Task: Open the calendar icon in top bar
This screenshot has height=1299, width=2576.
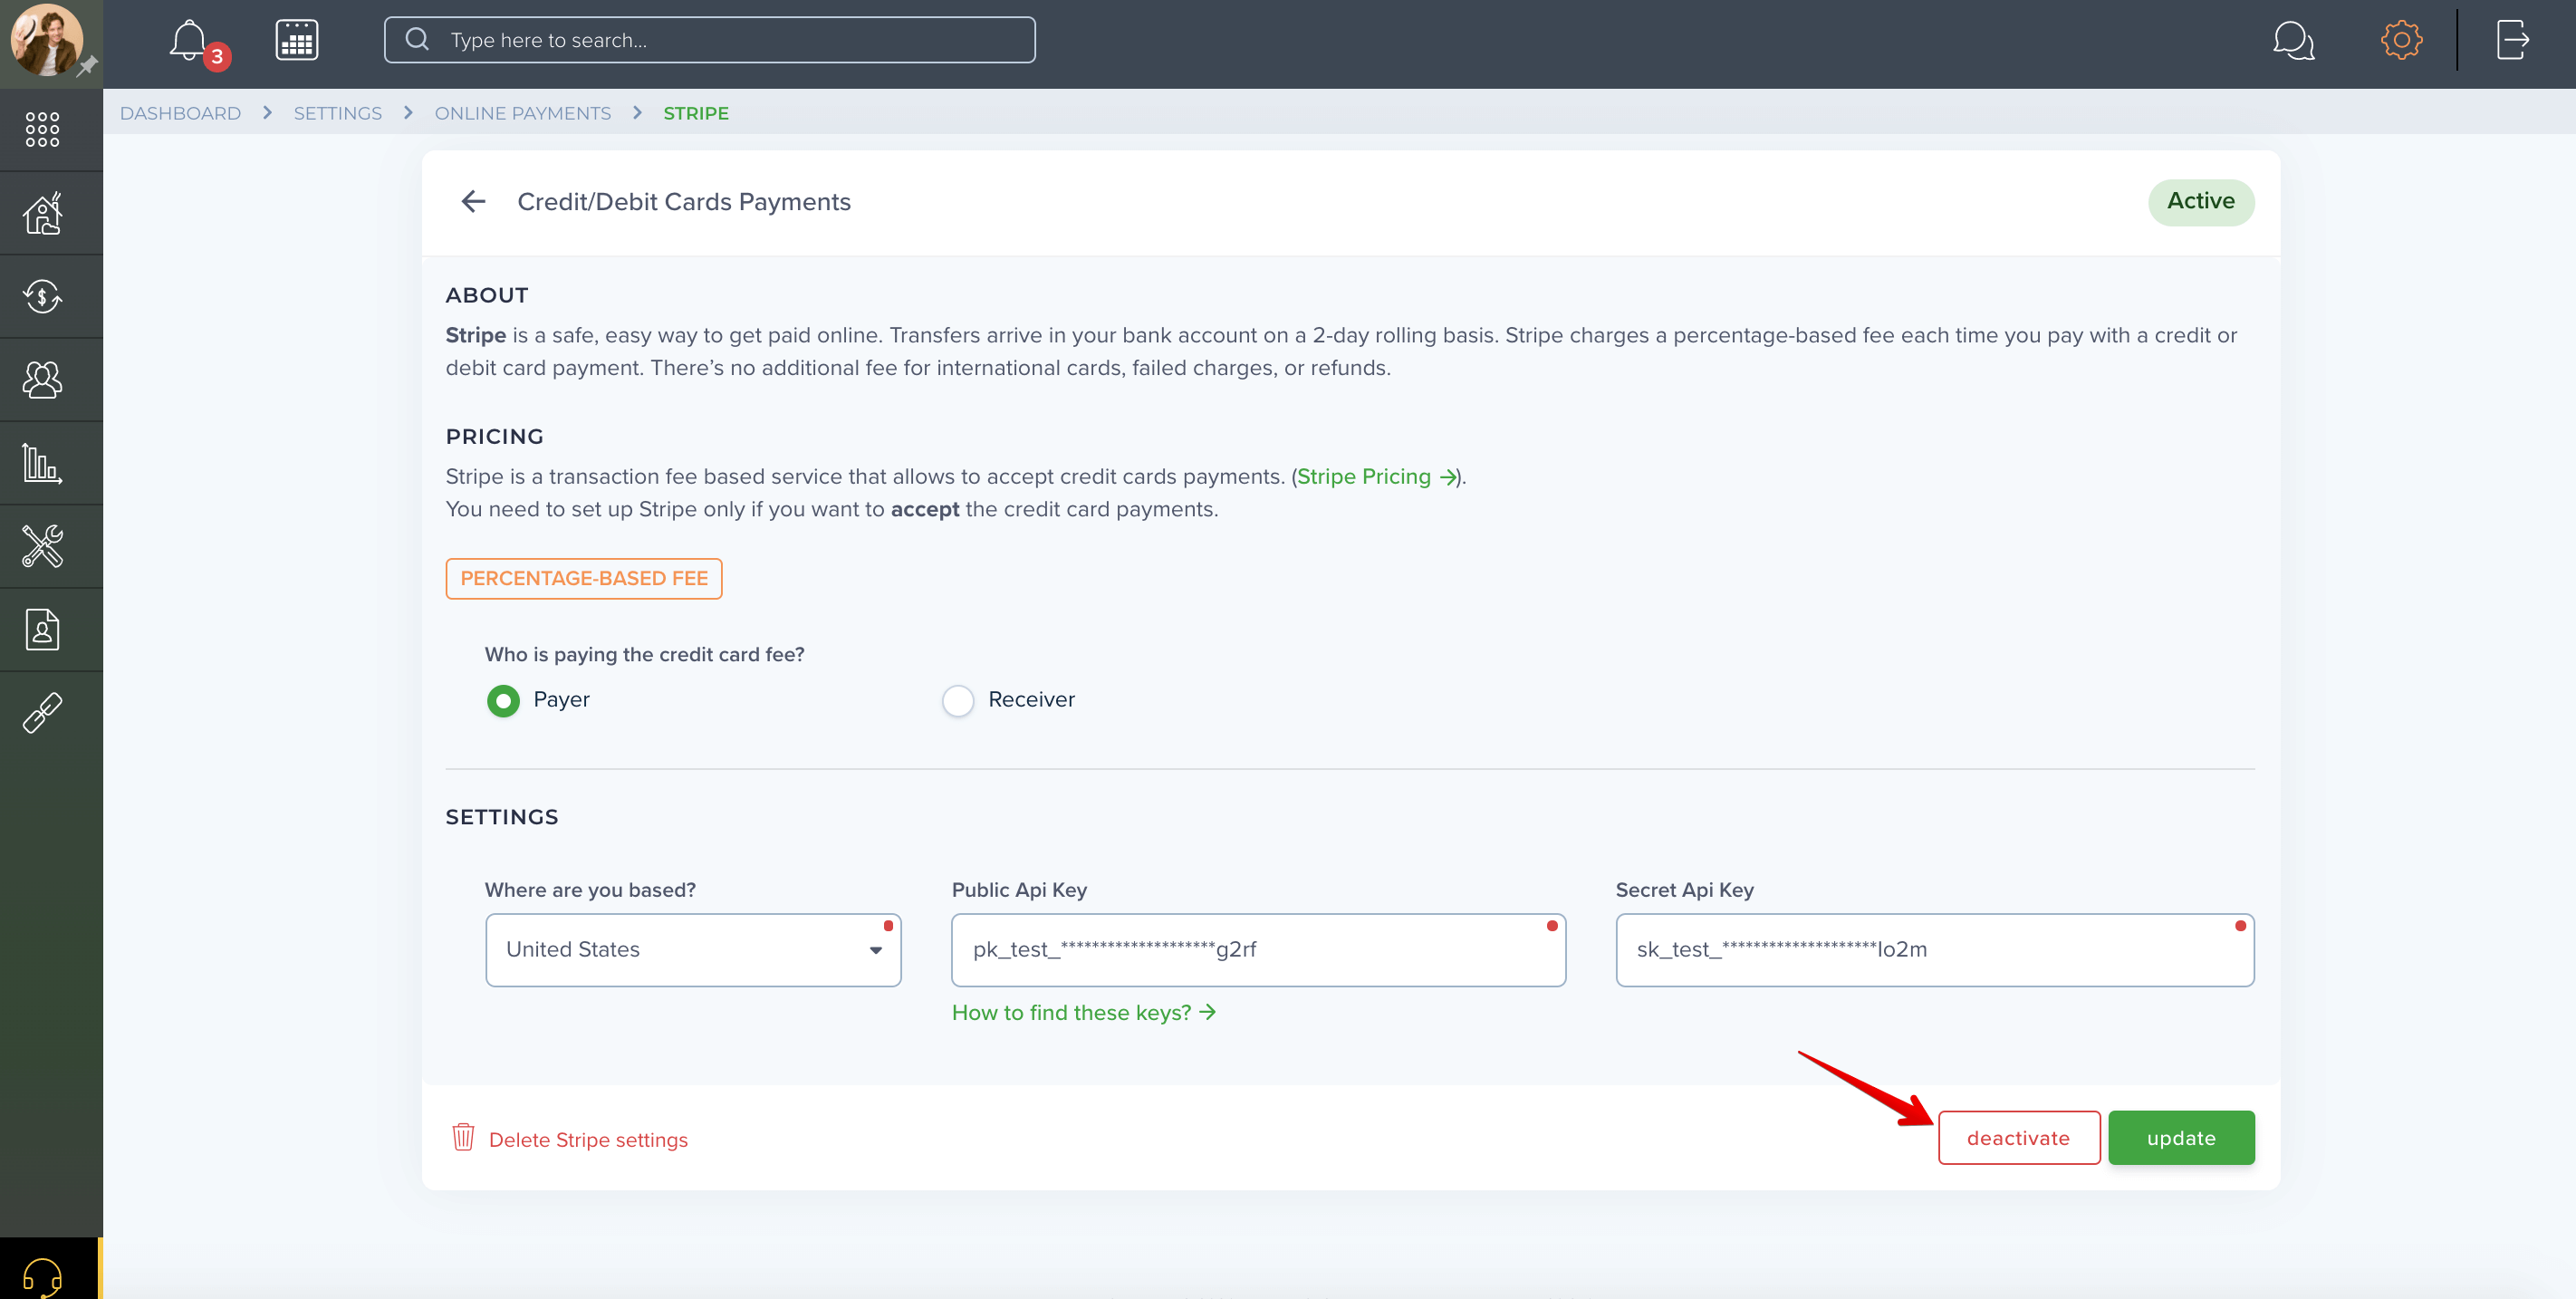Action: [297, 40]
